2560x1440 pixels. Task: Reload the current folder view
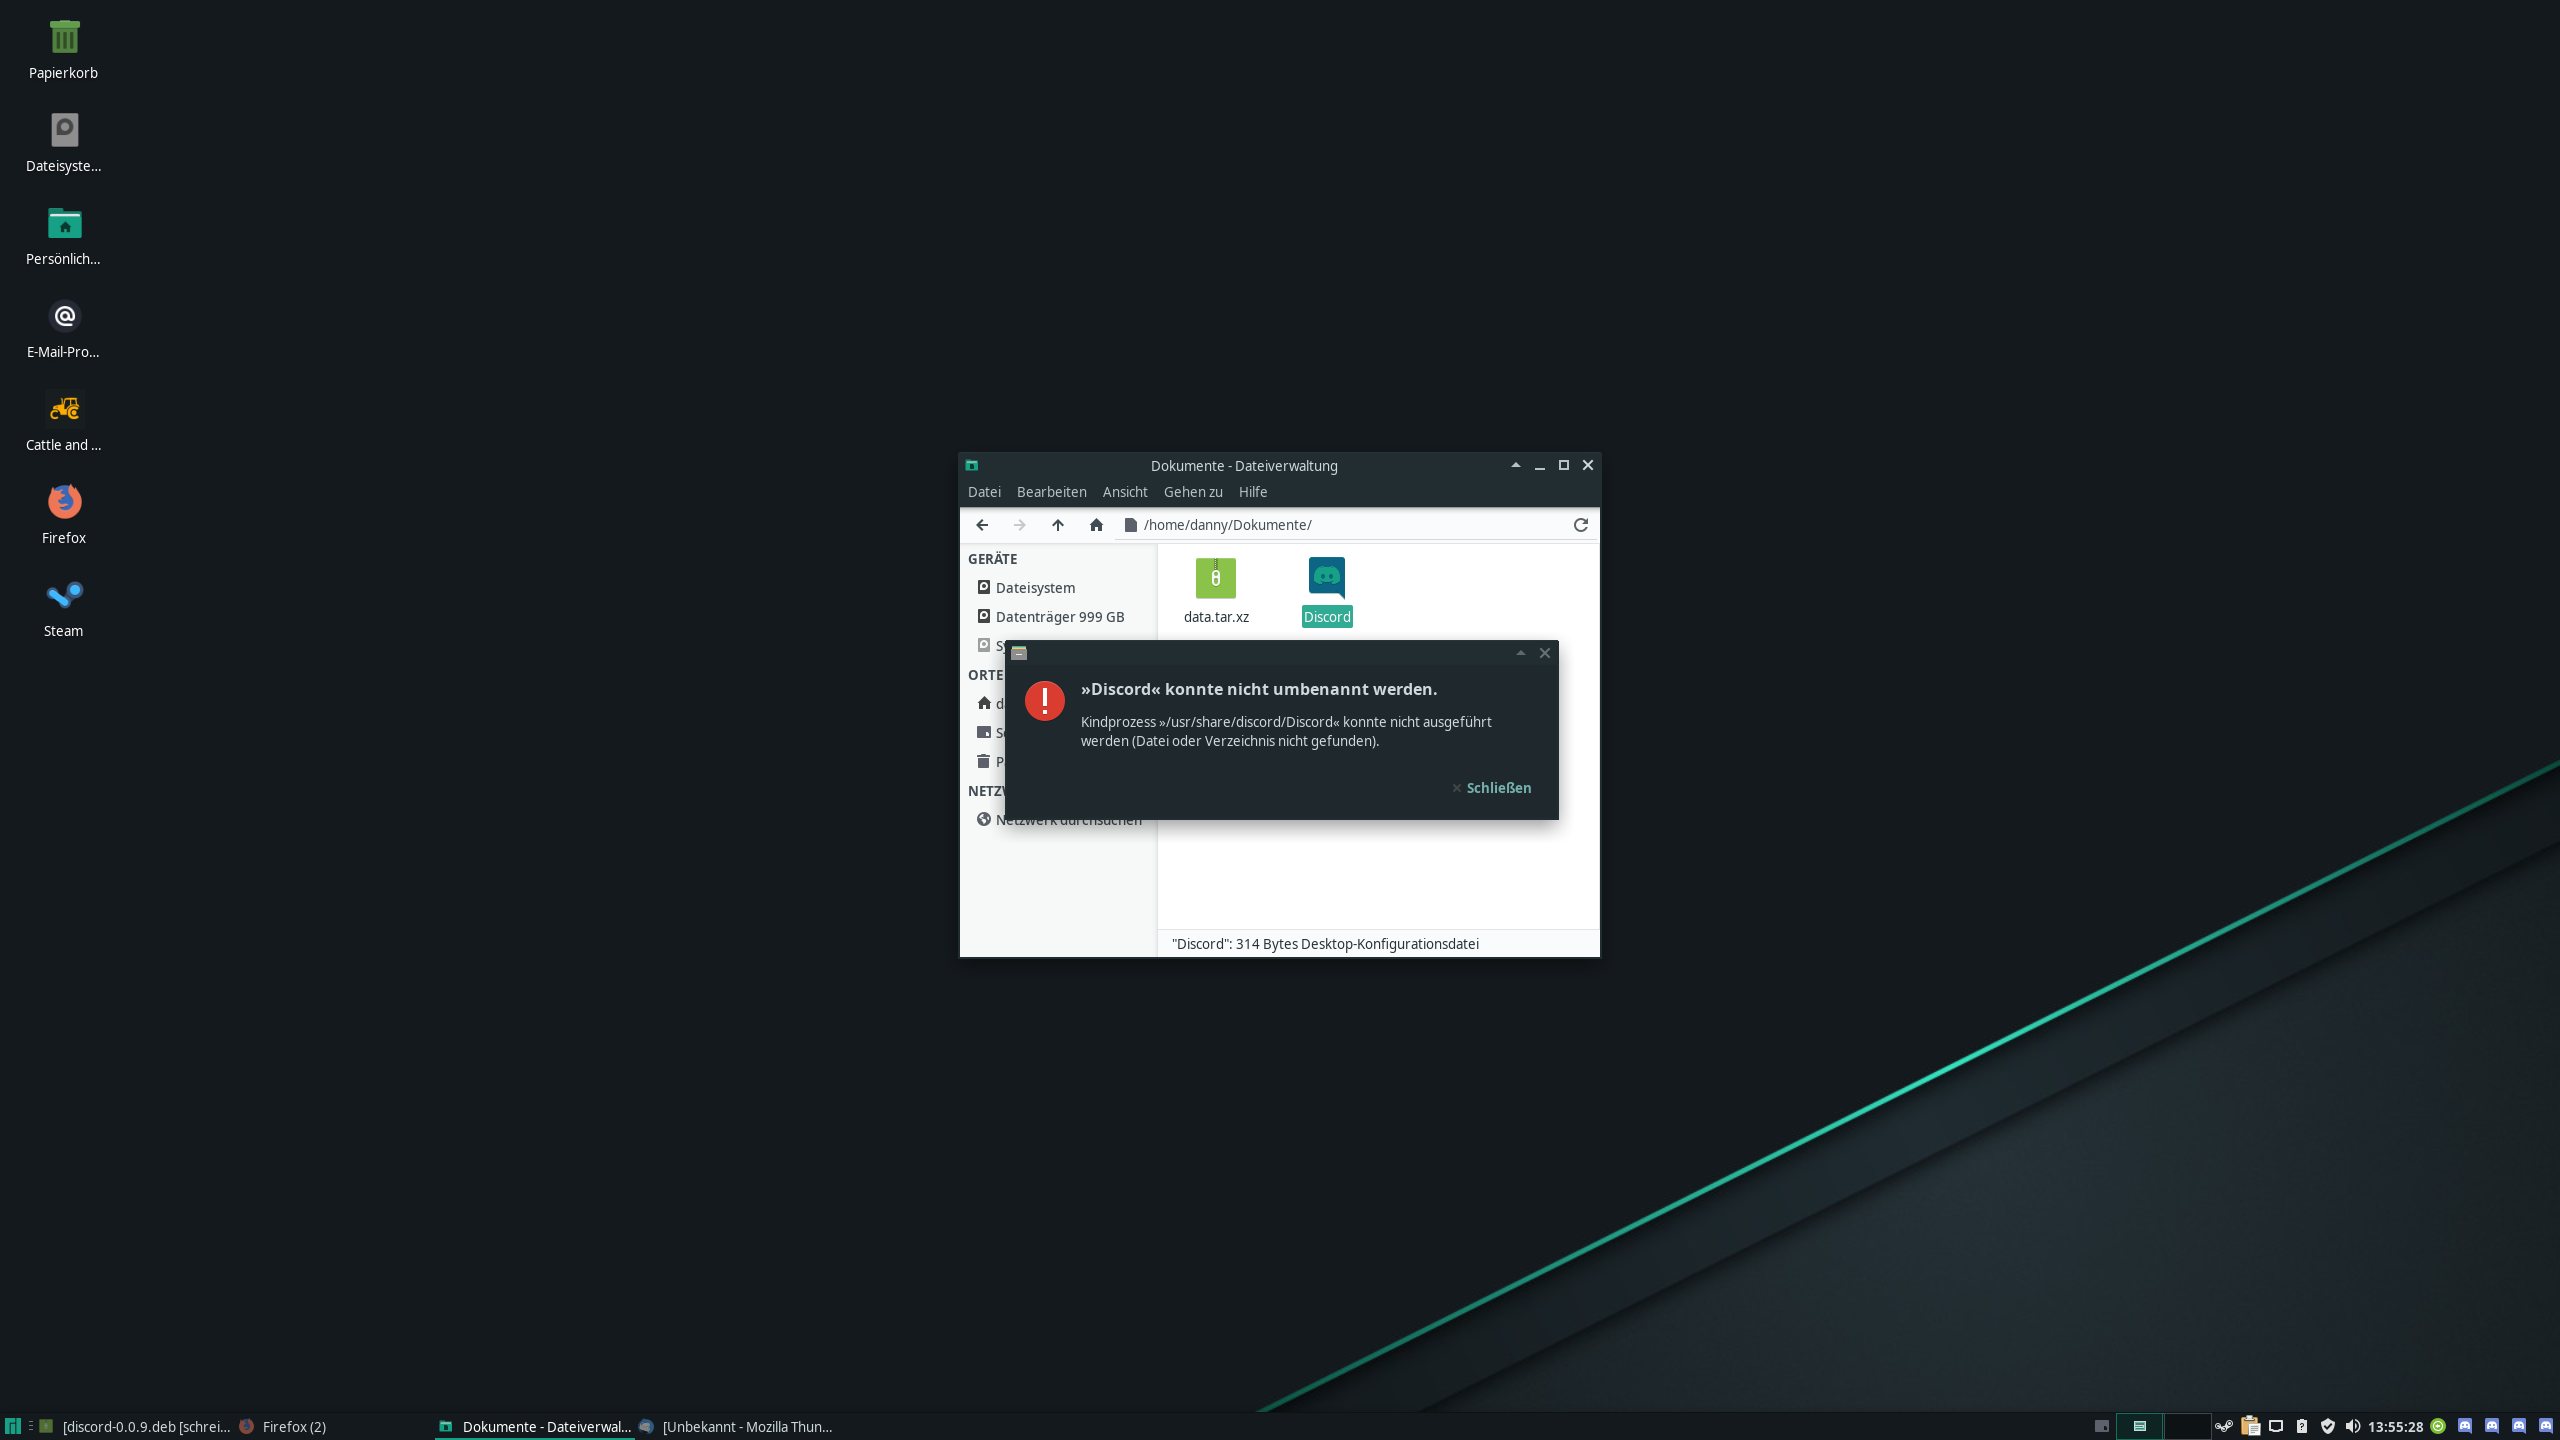[1580, 525]
